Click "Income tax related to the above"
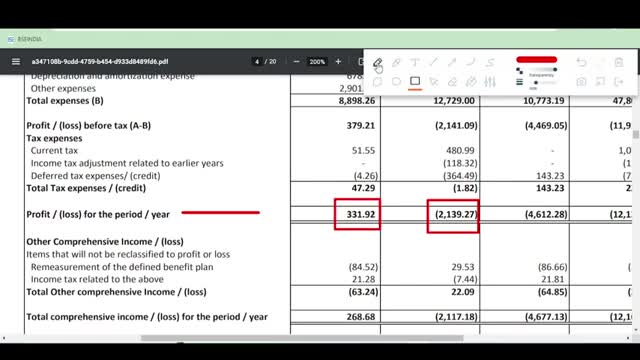This screenshot has height=360, width=640. [97, 279]
